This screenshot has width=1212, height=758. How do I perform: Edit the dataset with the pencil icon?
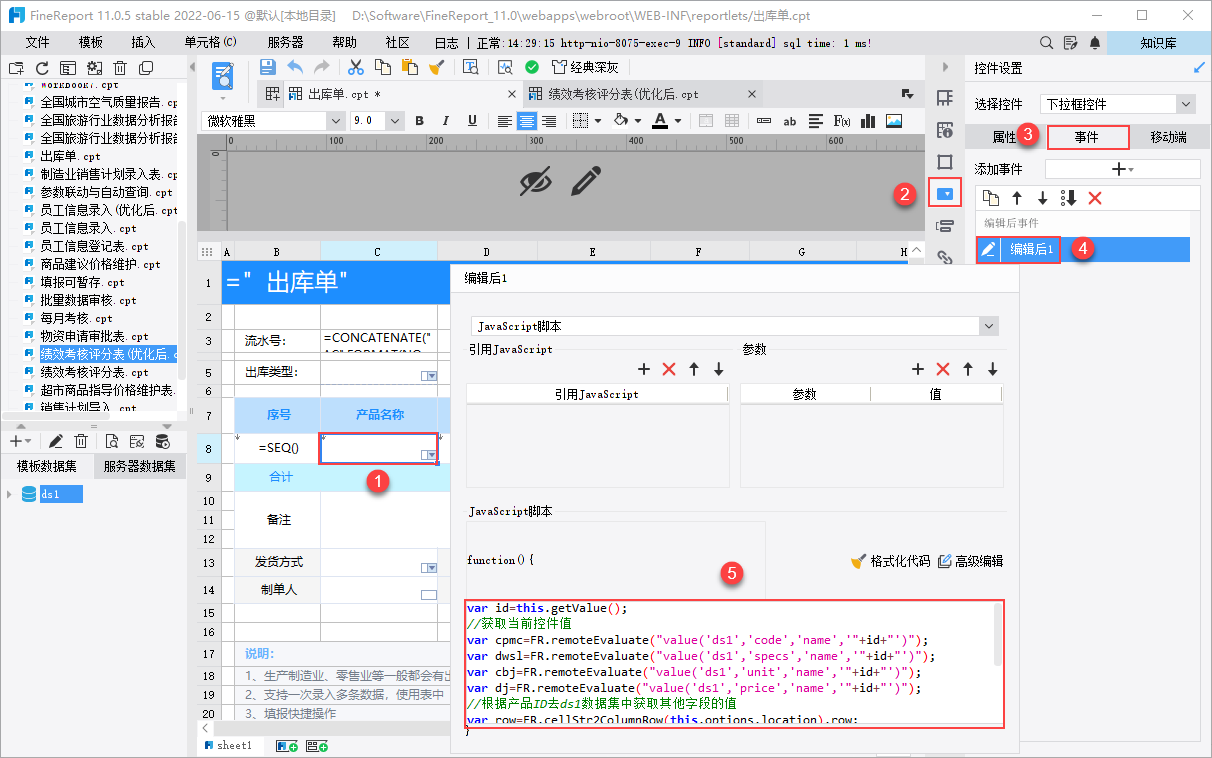point(56,441)
